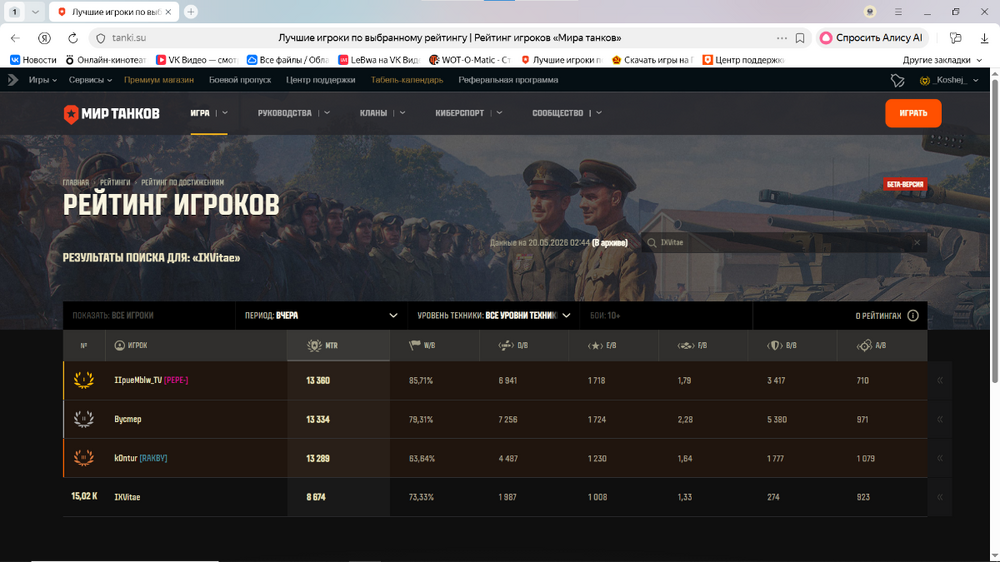The height and width of the screenshot is (562, 1000).
Task: Sort by D/B column damage icon
Action: click(506, 345)
